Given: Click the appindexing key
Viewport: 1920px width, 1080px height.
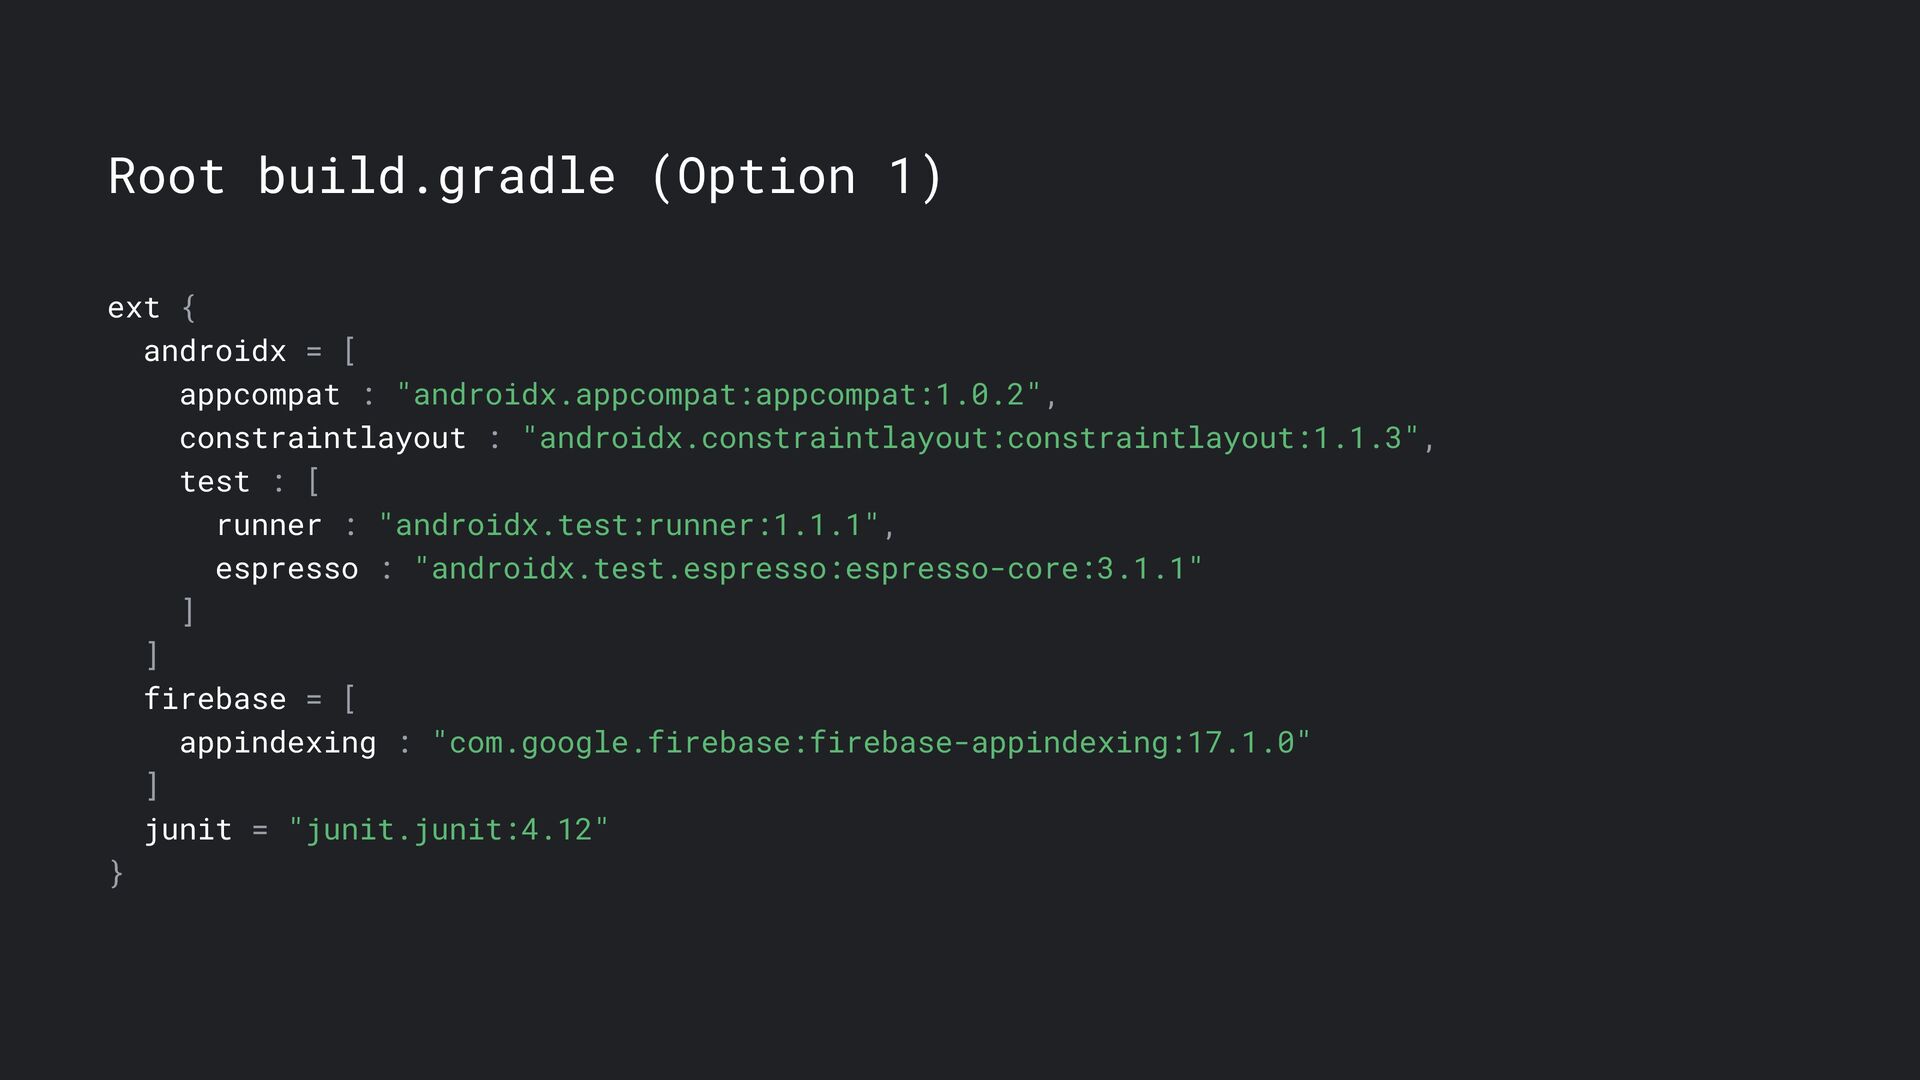Looking at the screenshot, I should pos(278,743).
